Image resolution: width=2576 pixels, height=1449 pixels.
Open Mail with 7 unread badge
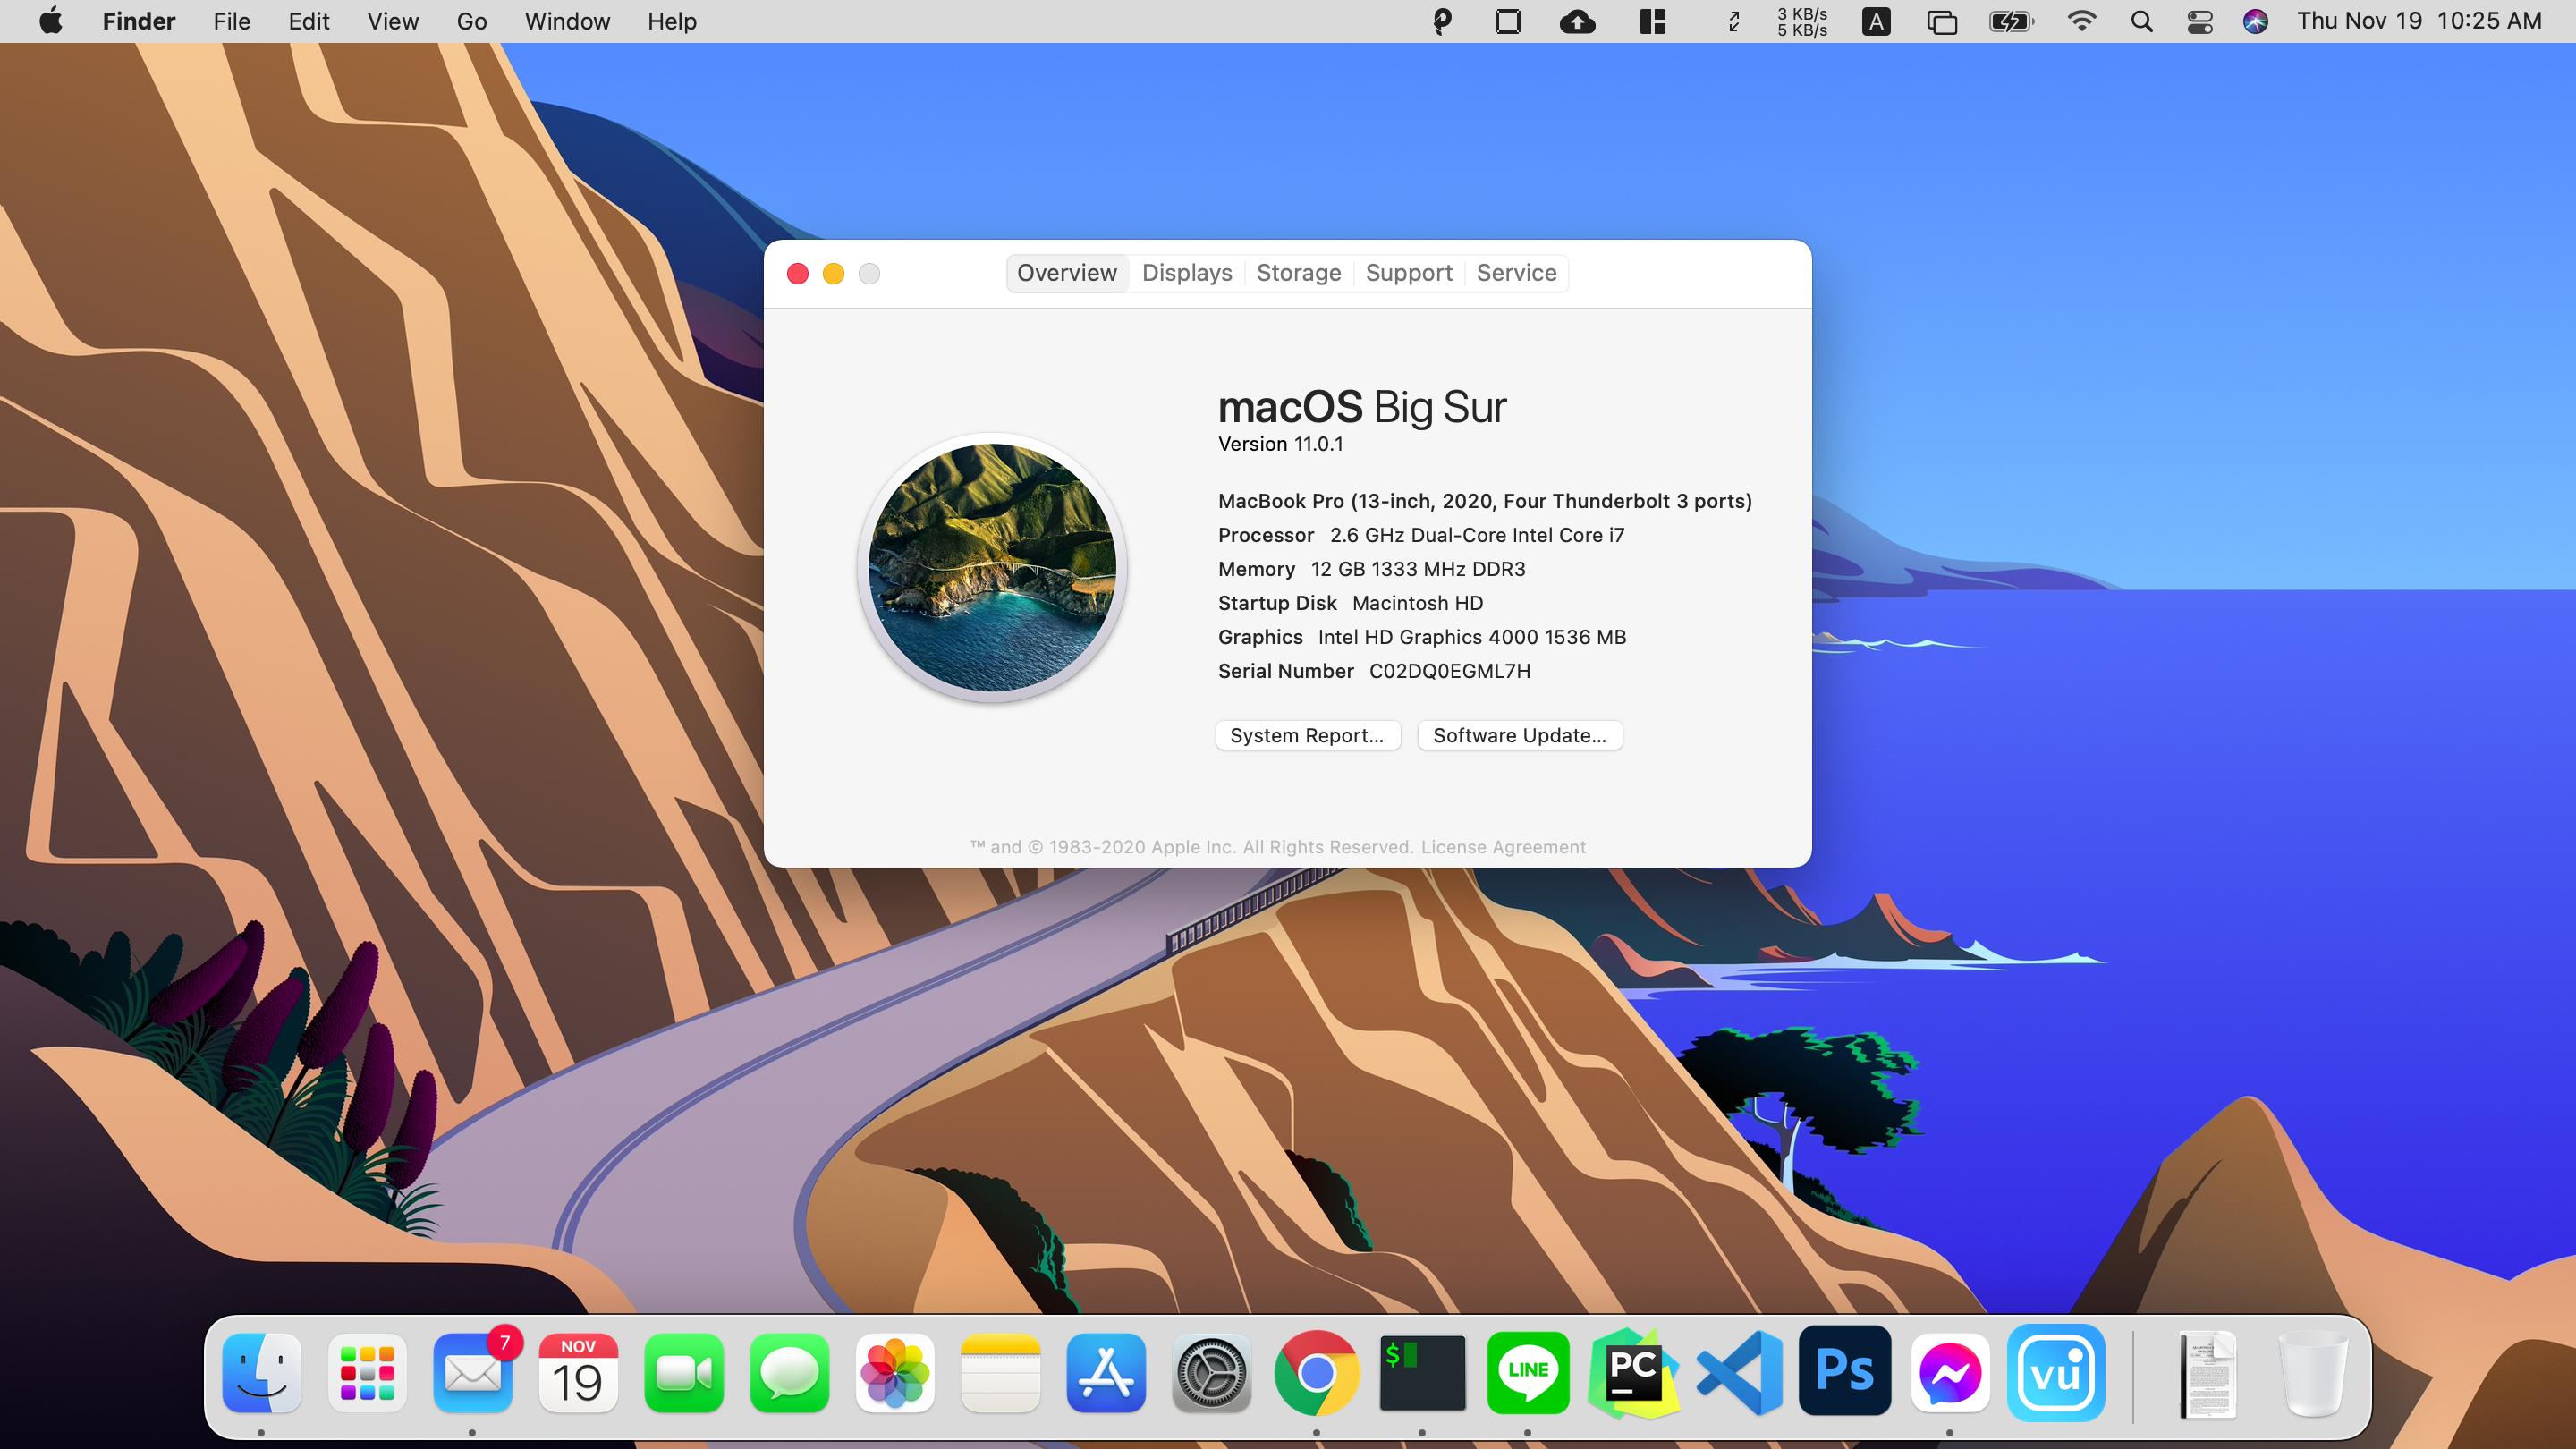(473, 1373)
